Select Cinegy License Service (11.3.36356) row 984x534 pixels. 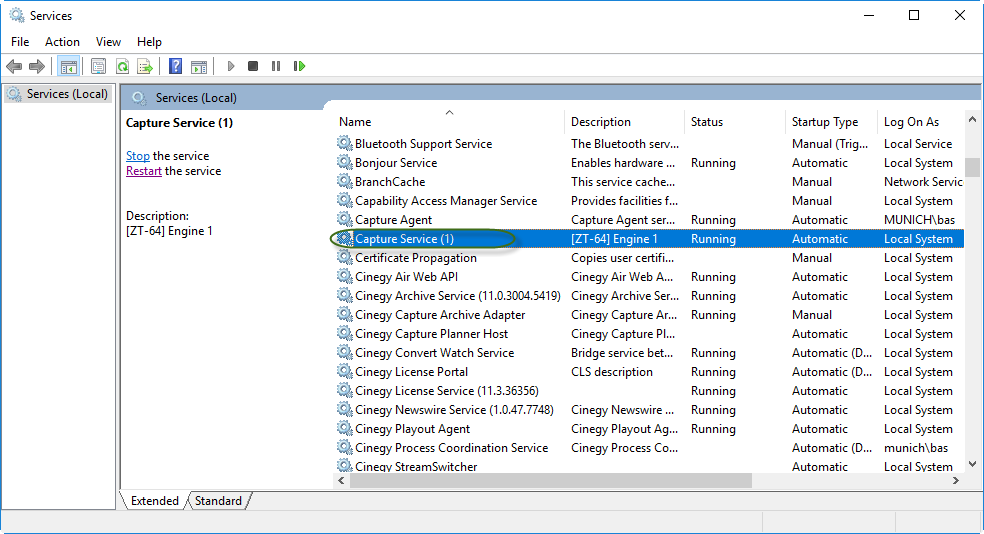[649, 390]
